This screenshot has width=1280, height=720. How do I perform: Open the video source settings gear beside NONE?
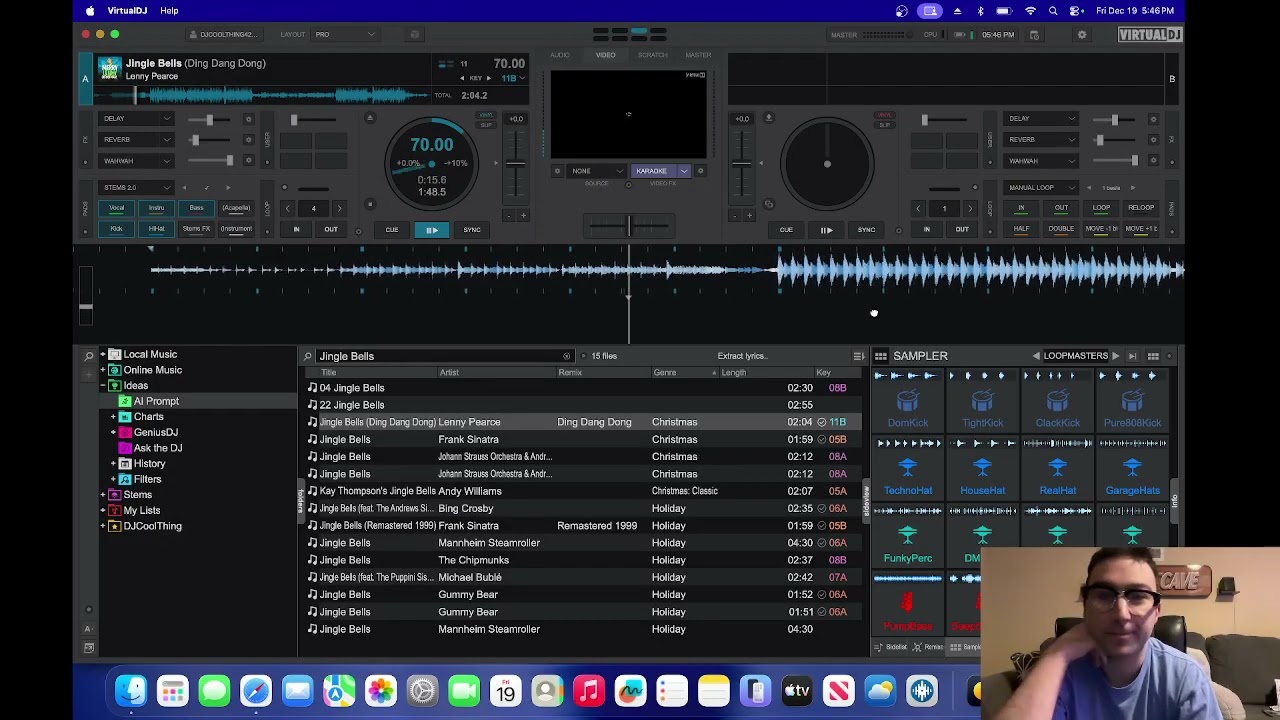pyautogui.click(x=557, y=171)
